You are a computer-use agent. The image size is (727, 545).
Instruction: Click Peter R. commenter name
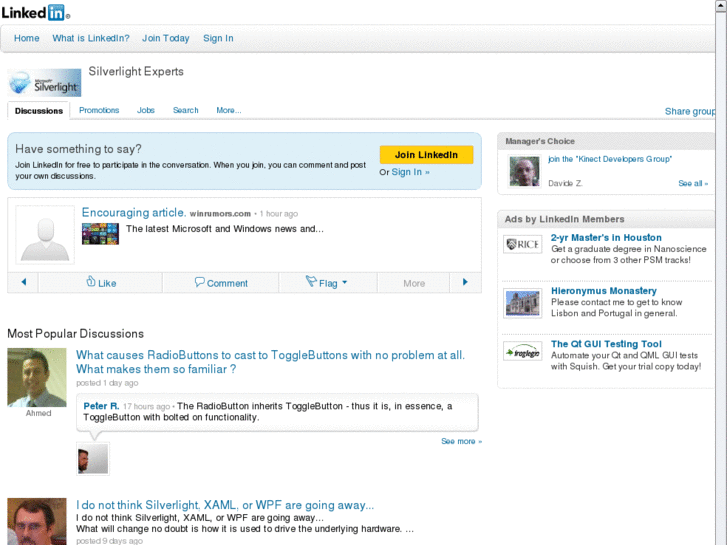[x=101, y=406]
